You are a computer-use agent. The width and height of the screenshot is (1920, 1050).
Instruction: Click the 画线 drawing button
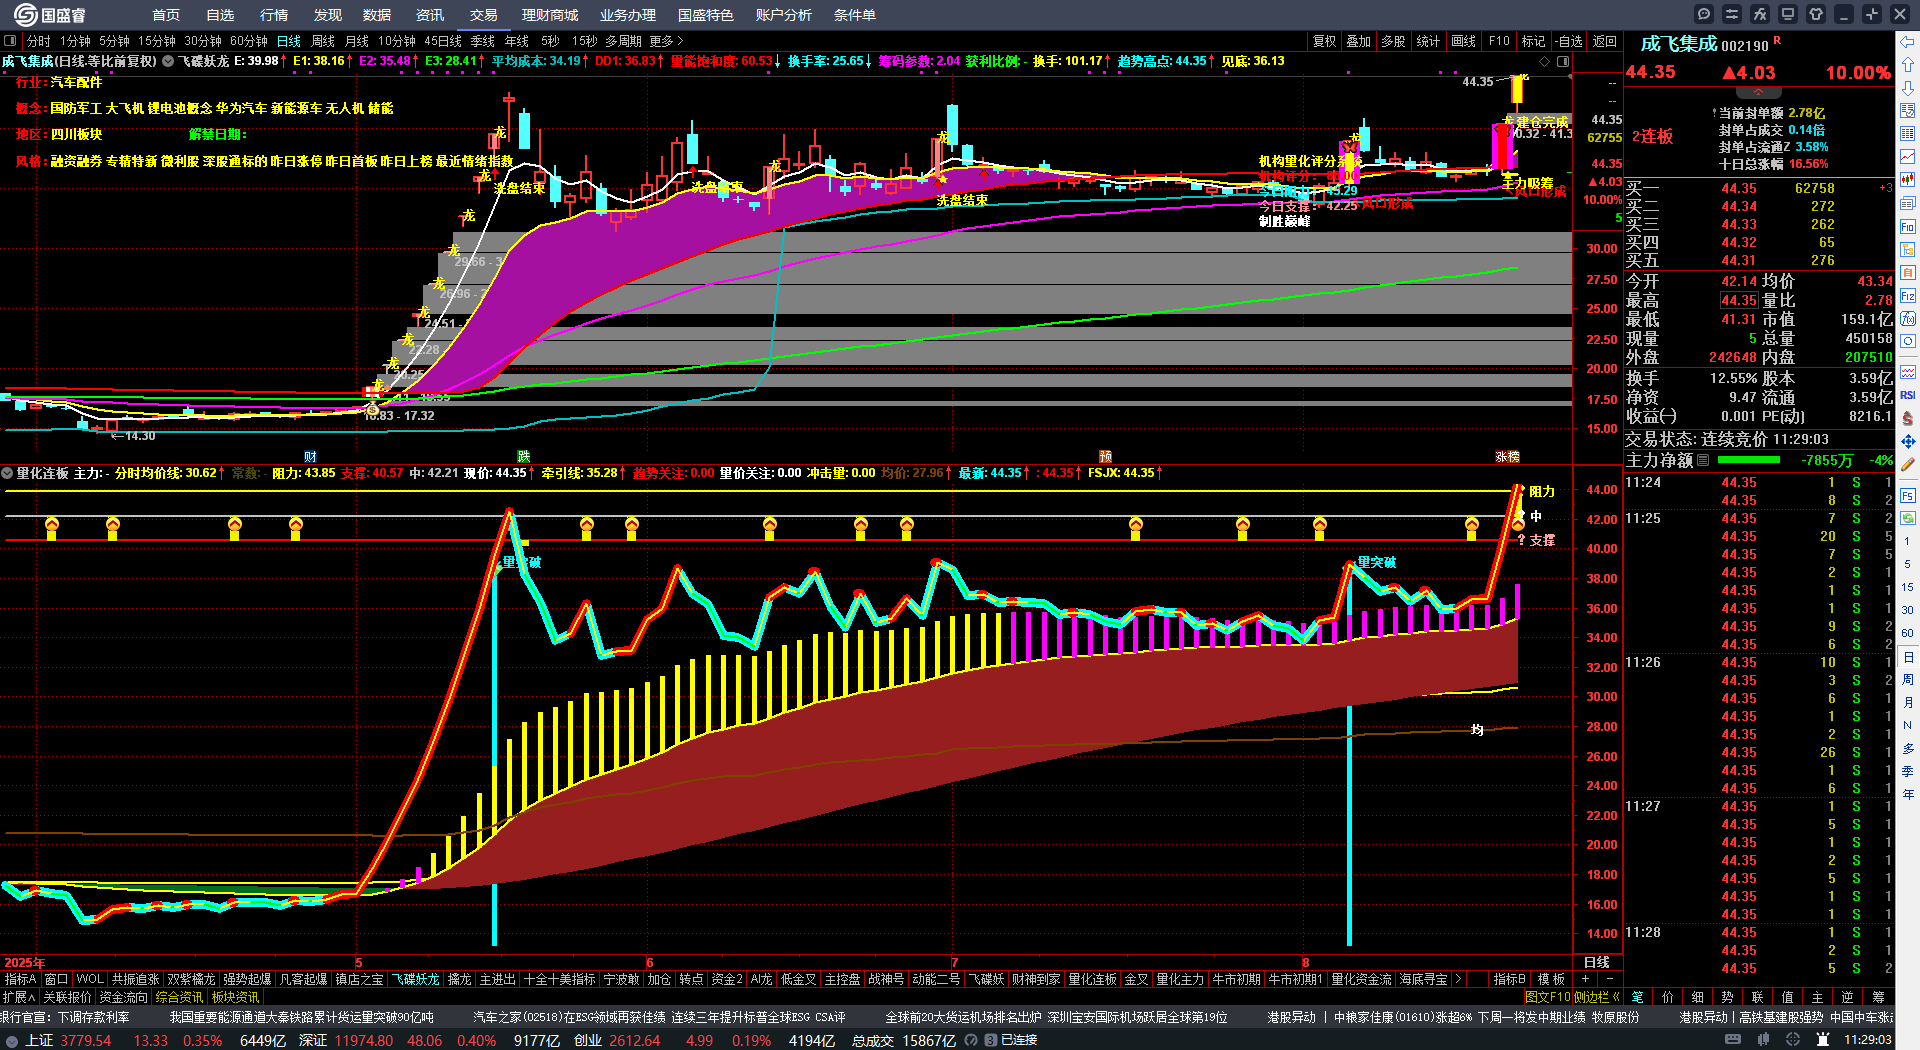[x=1464, y=41]
